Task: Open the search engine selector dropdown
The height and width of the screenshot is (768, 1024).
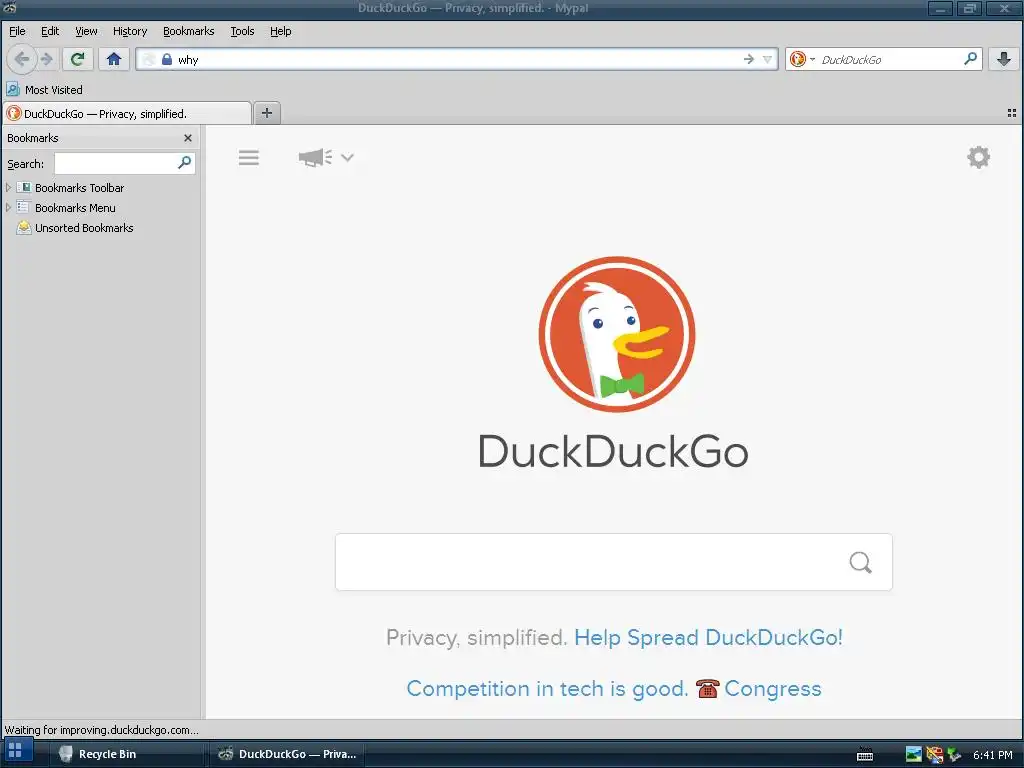Action: 802,59
